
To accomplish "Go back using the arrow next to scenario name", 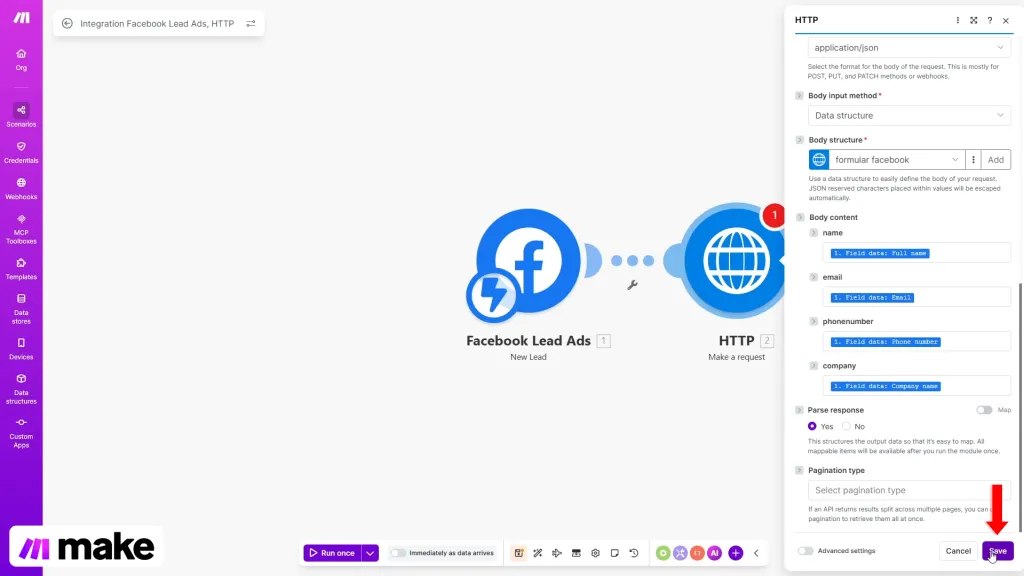I will (x=67, y=24).
